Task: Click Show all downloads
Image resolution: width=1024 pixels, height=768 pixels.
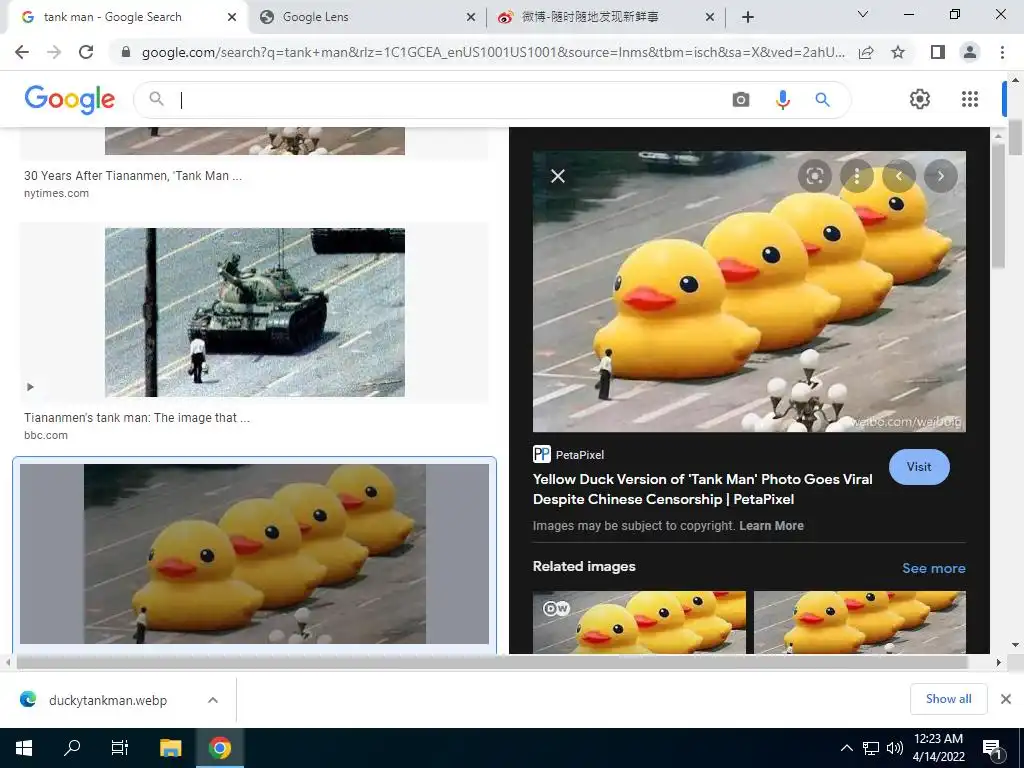Action: click(x=948, y=699)
